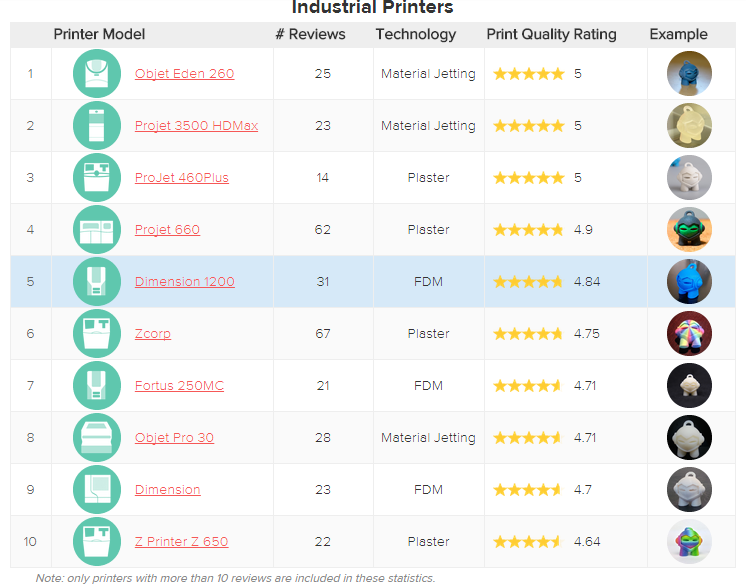This screenshot has width=746, height=586.
Task: View Projet 3500 HDMax example print thumbnail
Action: 689,126
